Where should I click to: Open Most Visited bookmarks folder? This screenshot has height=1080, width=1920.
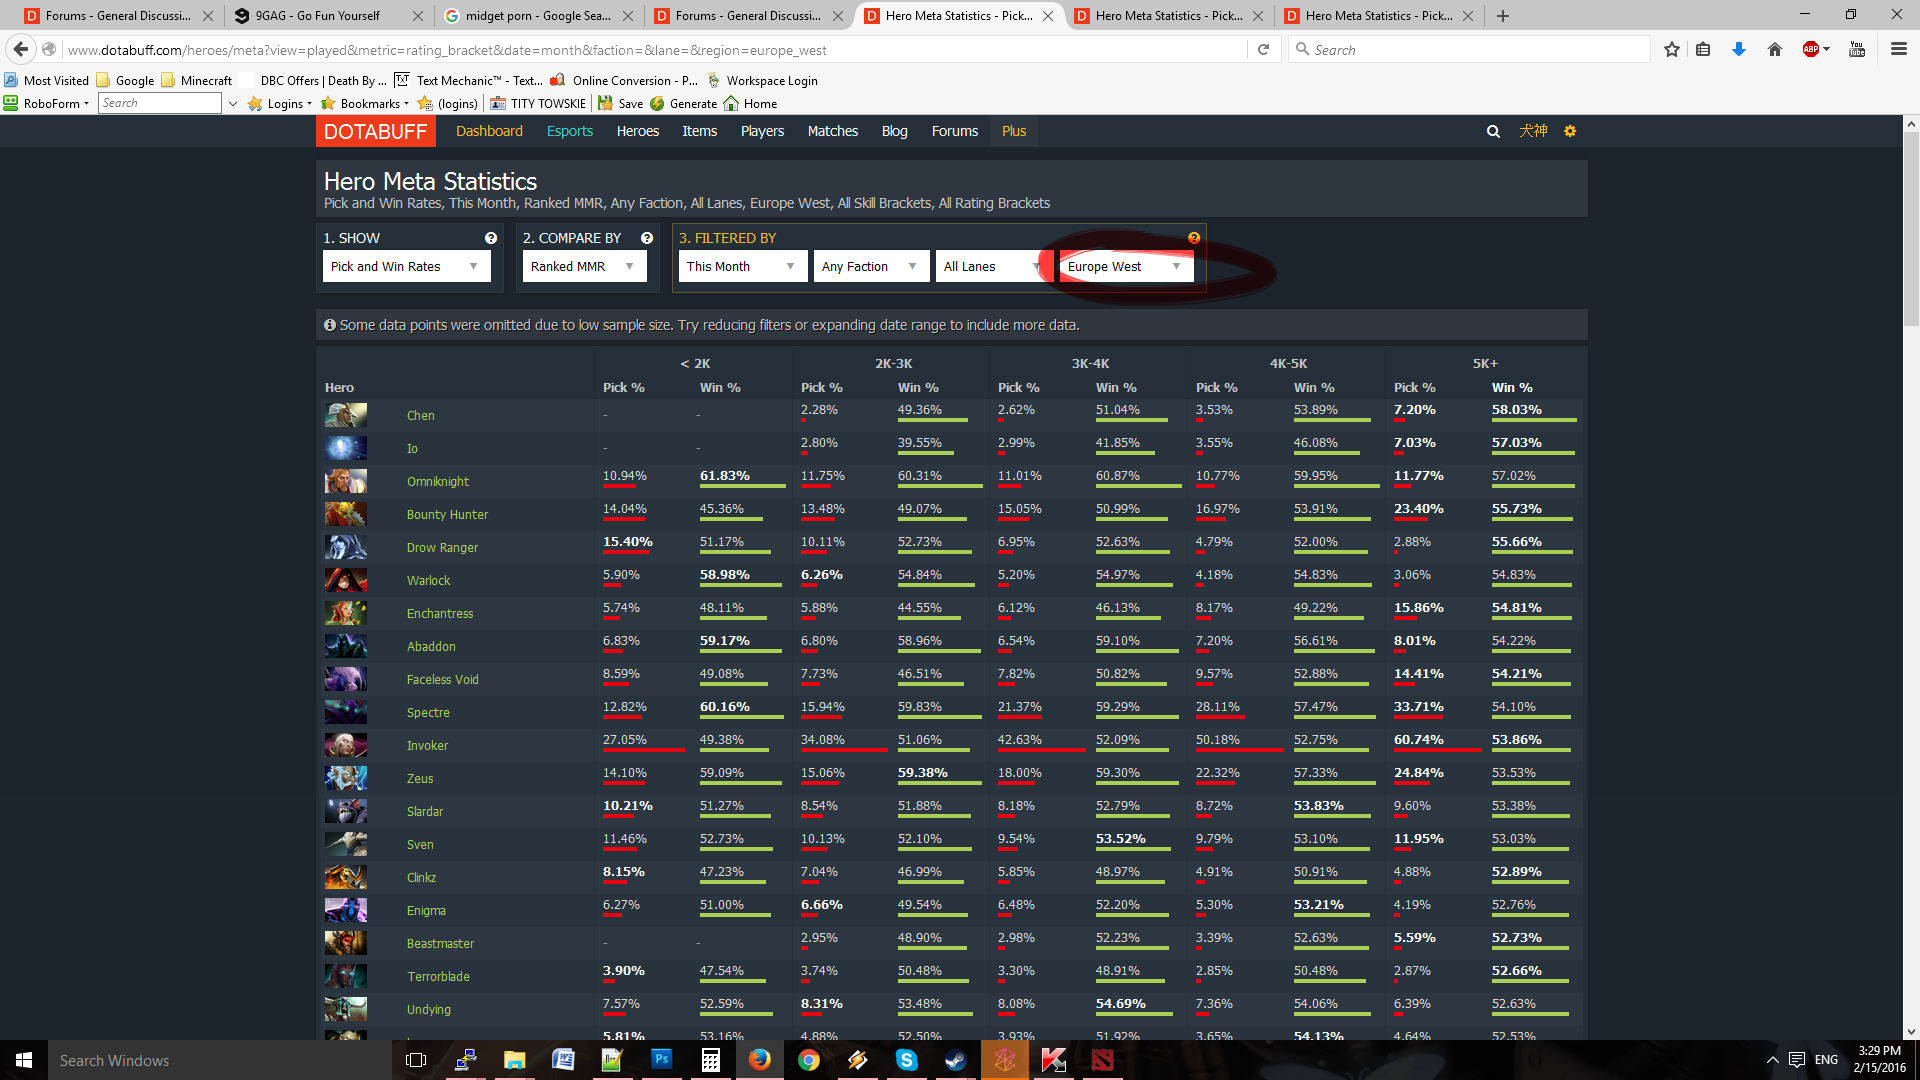[47, 80]
